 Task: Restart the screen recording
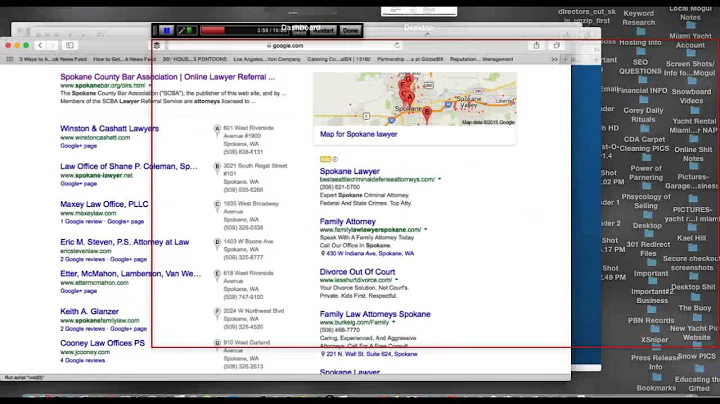click(x=323, y=31)
